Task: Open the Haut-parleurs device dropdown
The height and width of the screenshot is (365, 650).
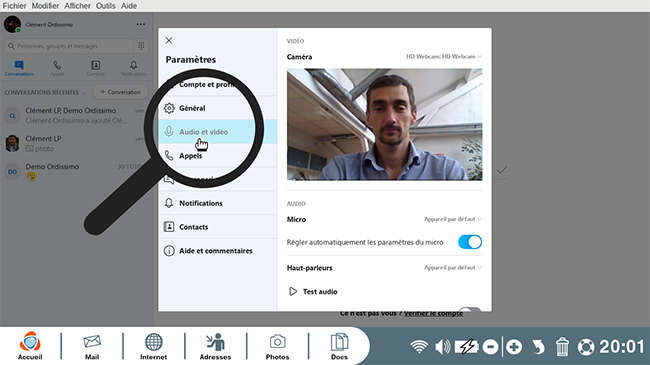Action: point(453,268)
